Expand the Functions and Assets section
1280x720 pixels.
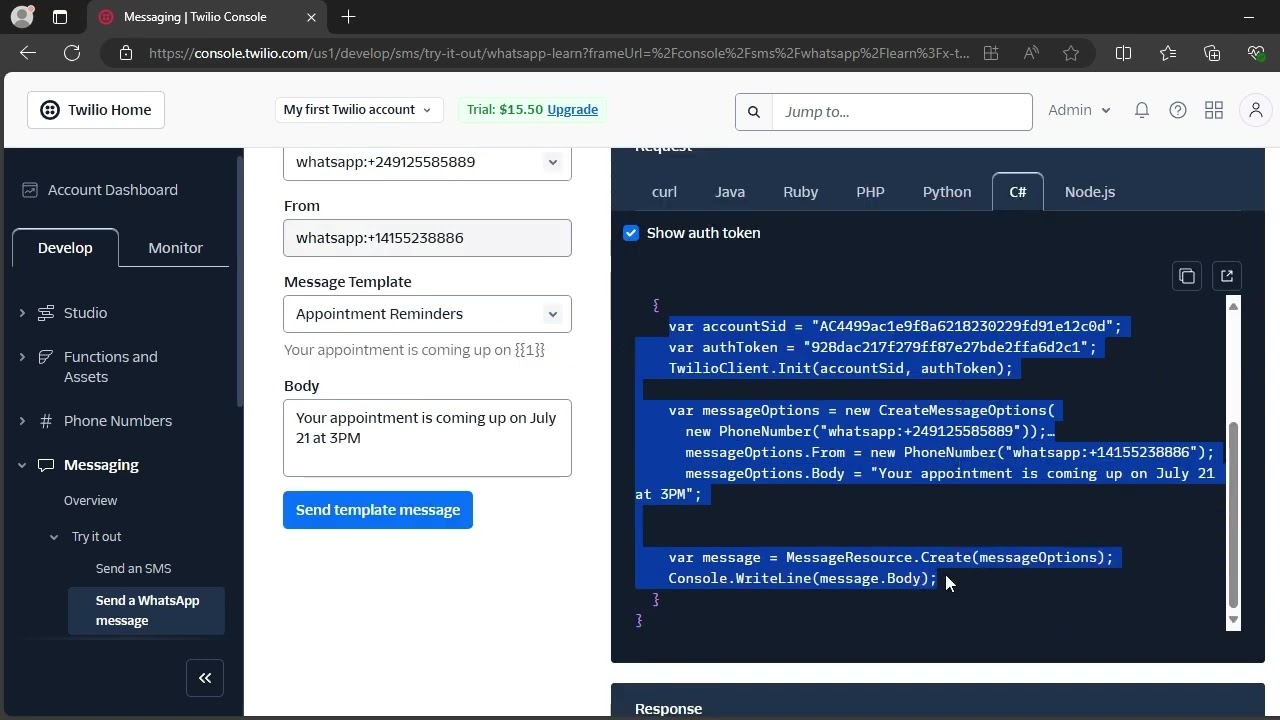click(x=22, y=357)
